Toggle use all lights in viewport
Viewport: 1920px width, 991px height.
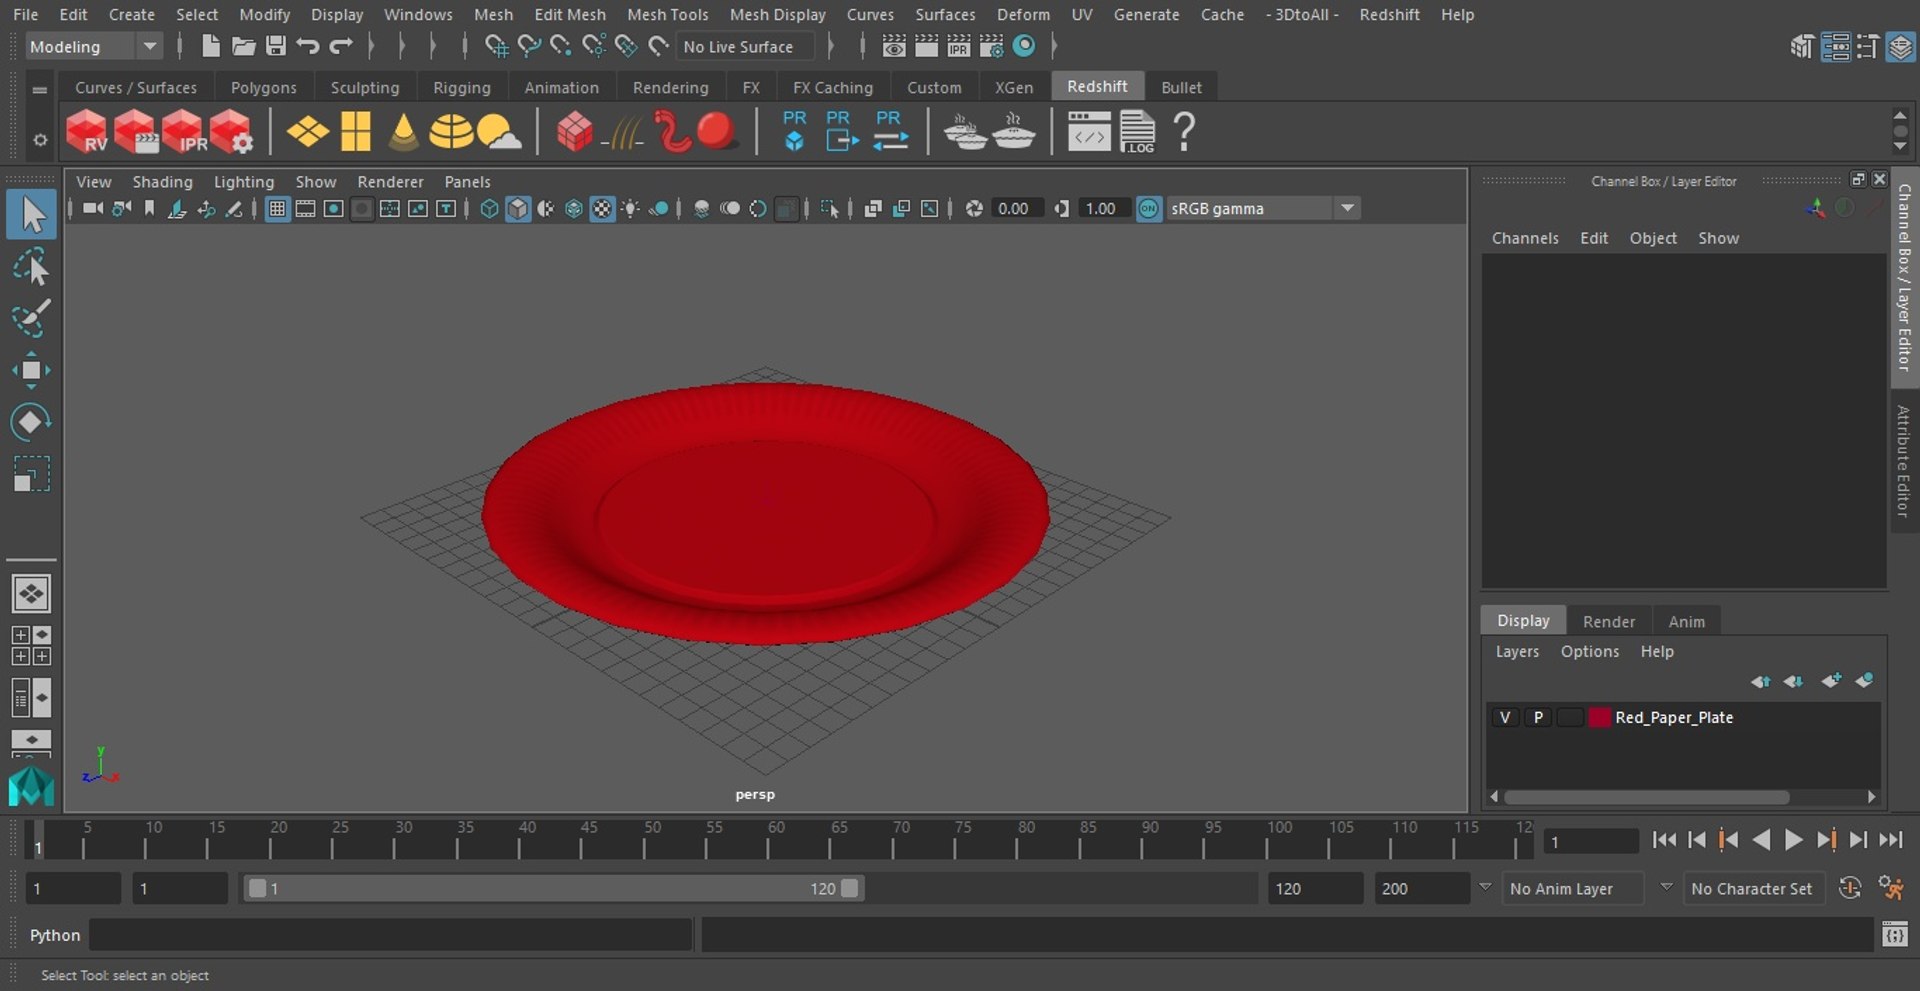coord(630,208)
